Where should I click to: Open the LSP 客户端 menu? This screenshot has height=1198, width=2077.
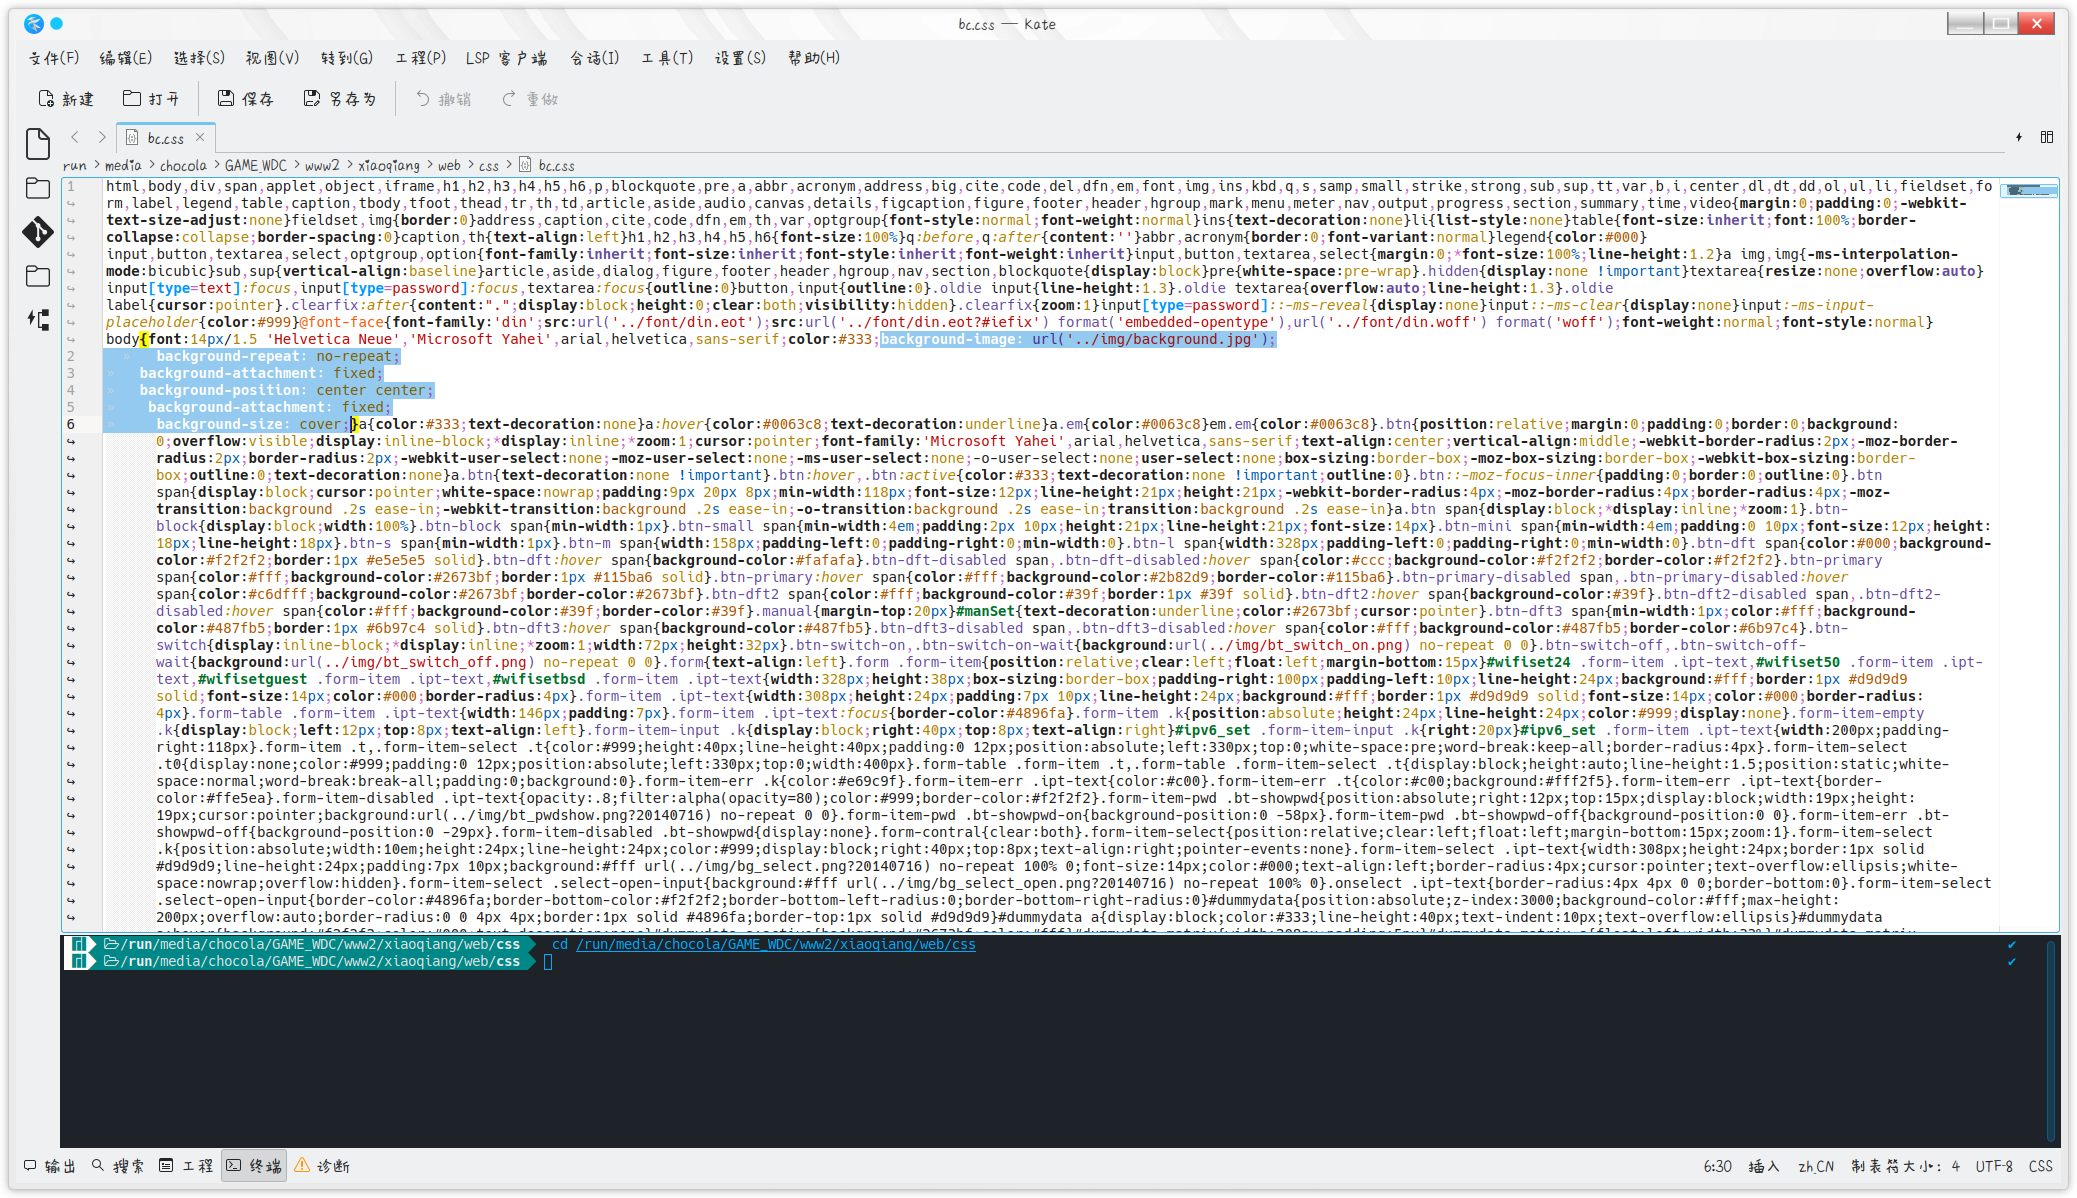coord(506,58)
